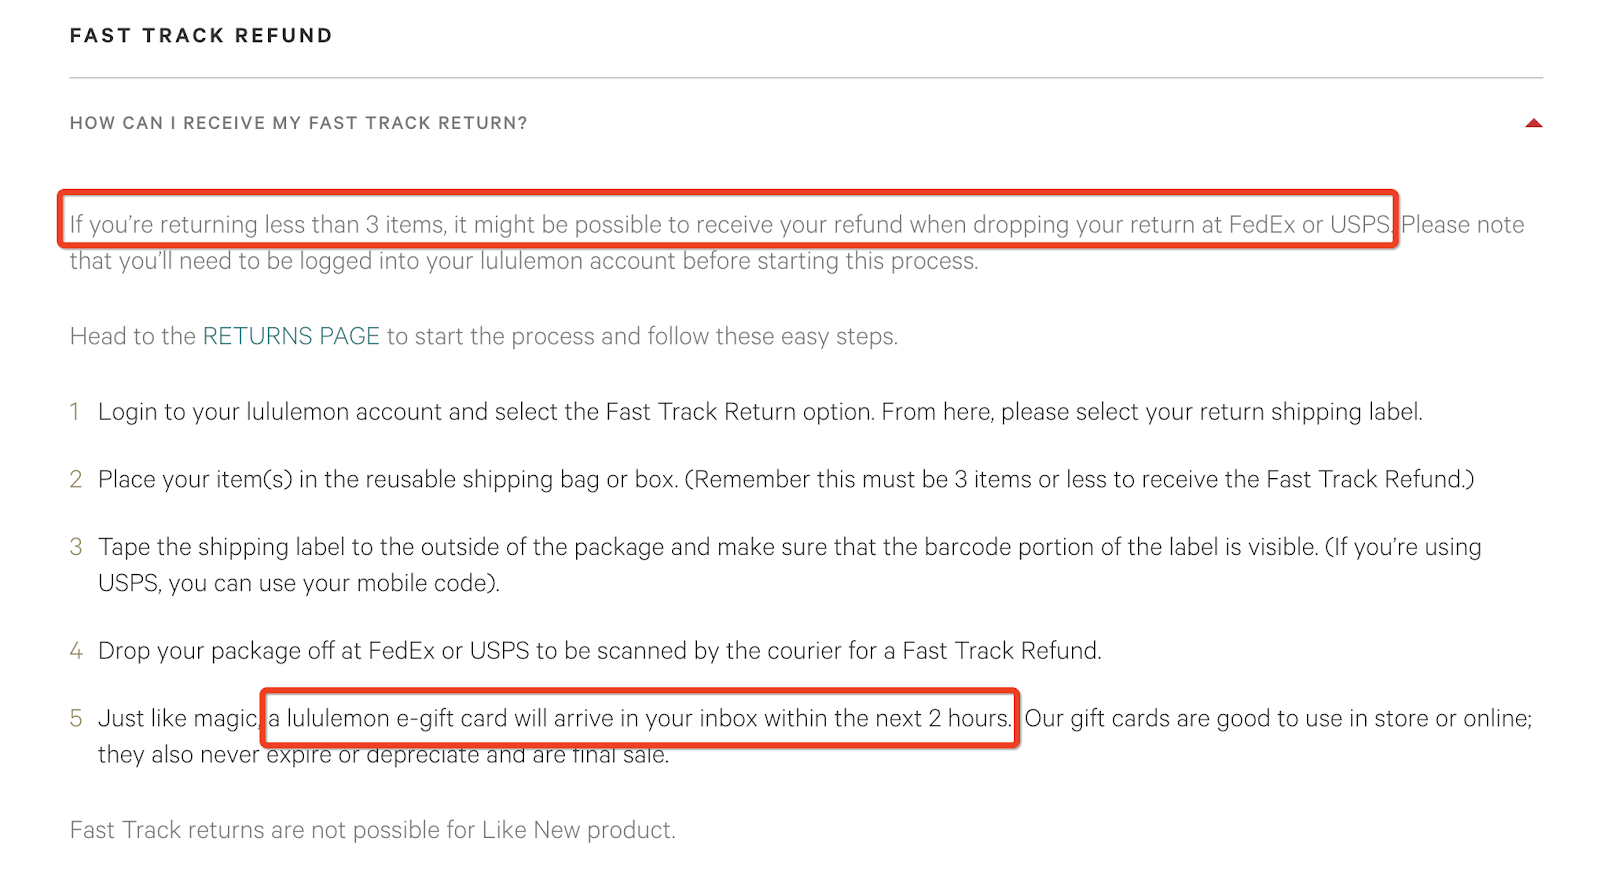Click the number 5 list marker
Screen dimensions: 1600x890
pos(75,718)
